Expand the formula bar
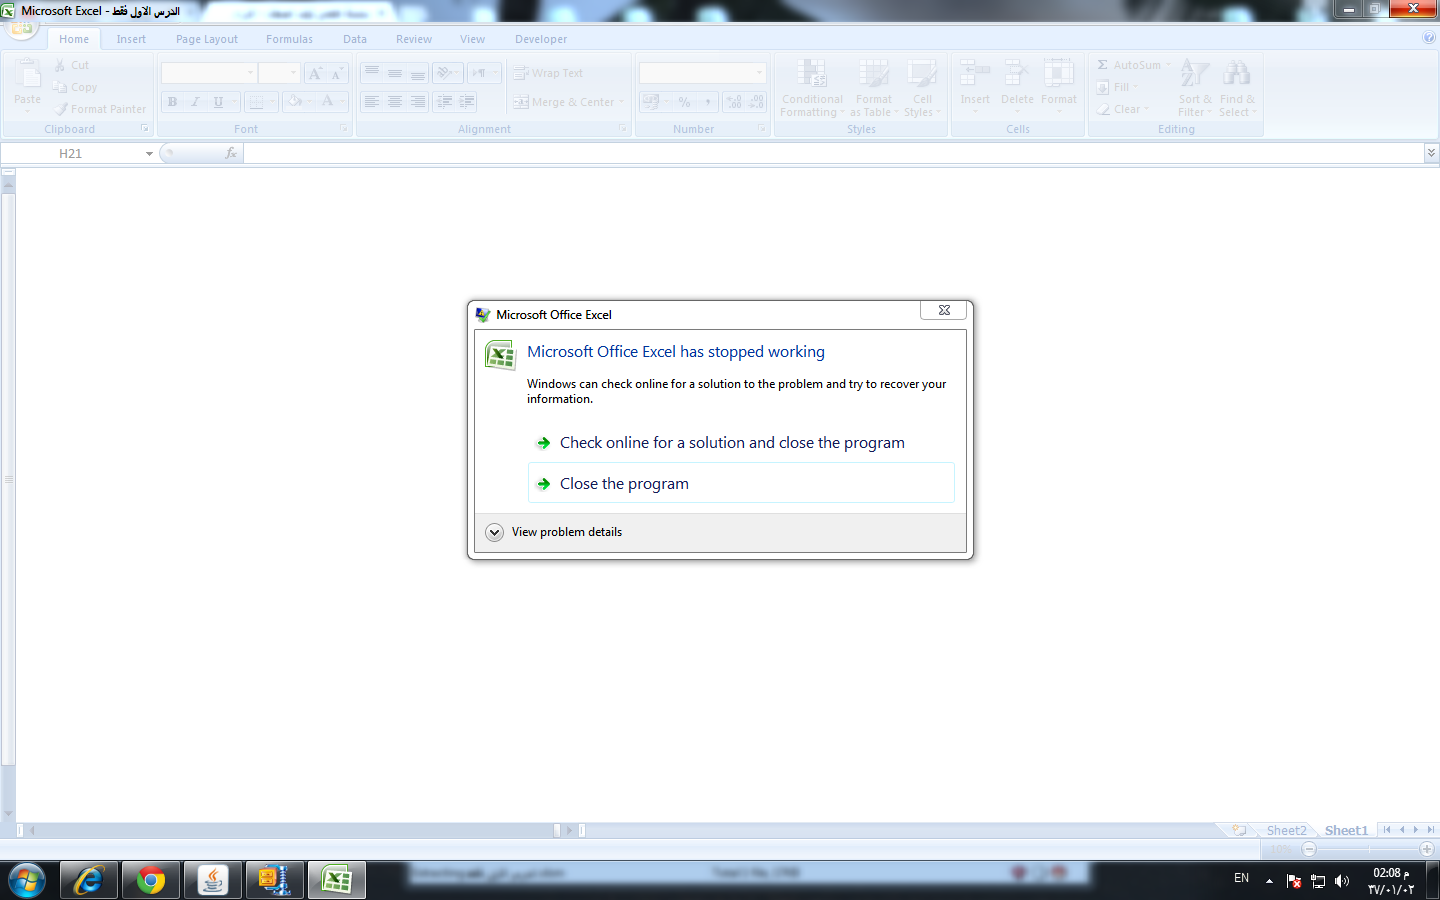Image resolution: width=1440 pixels, height=900 pixels. tap(1431, 153)
